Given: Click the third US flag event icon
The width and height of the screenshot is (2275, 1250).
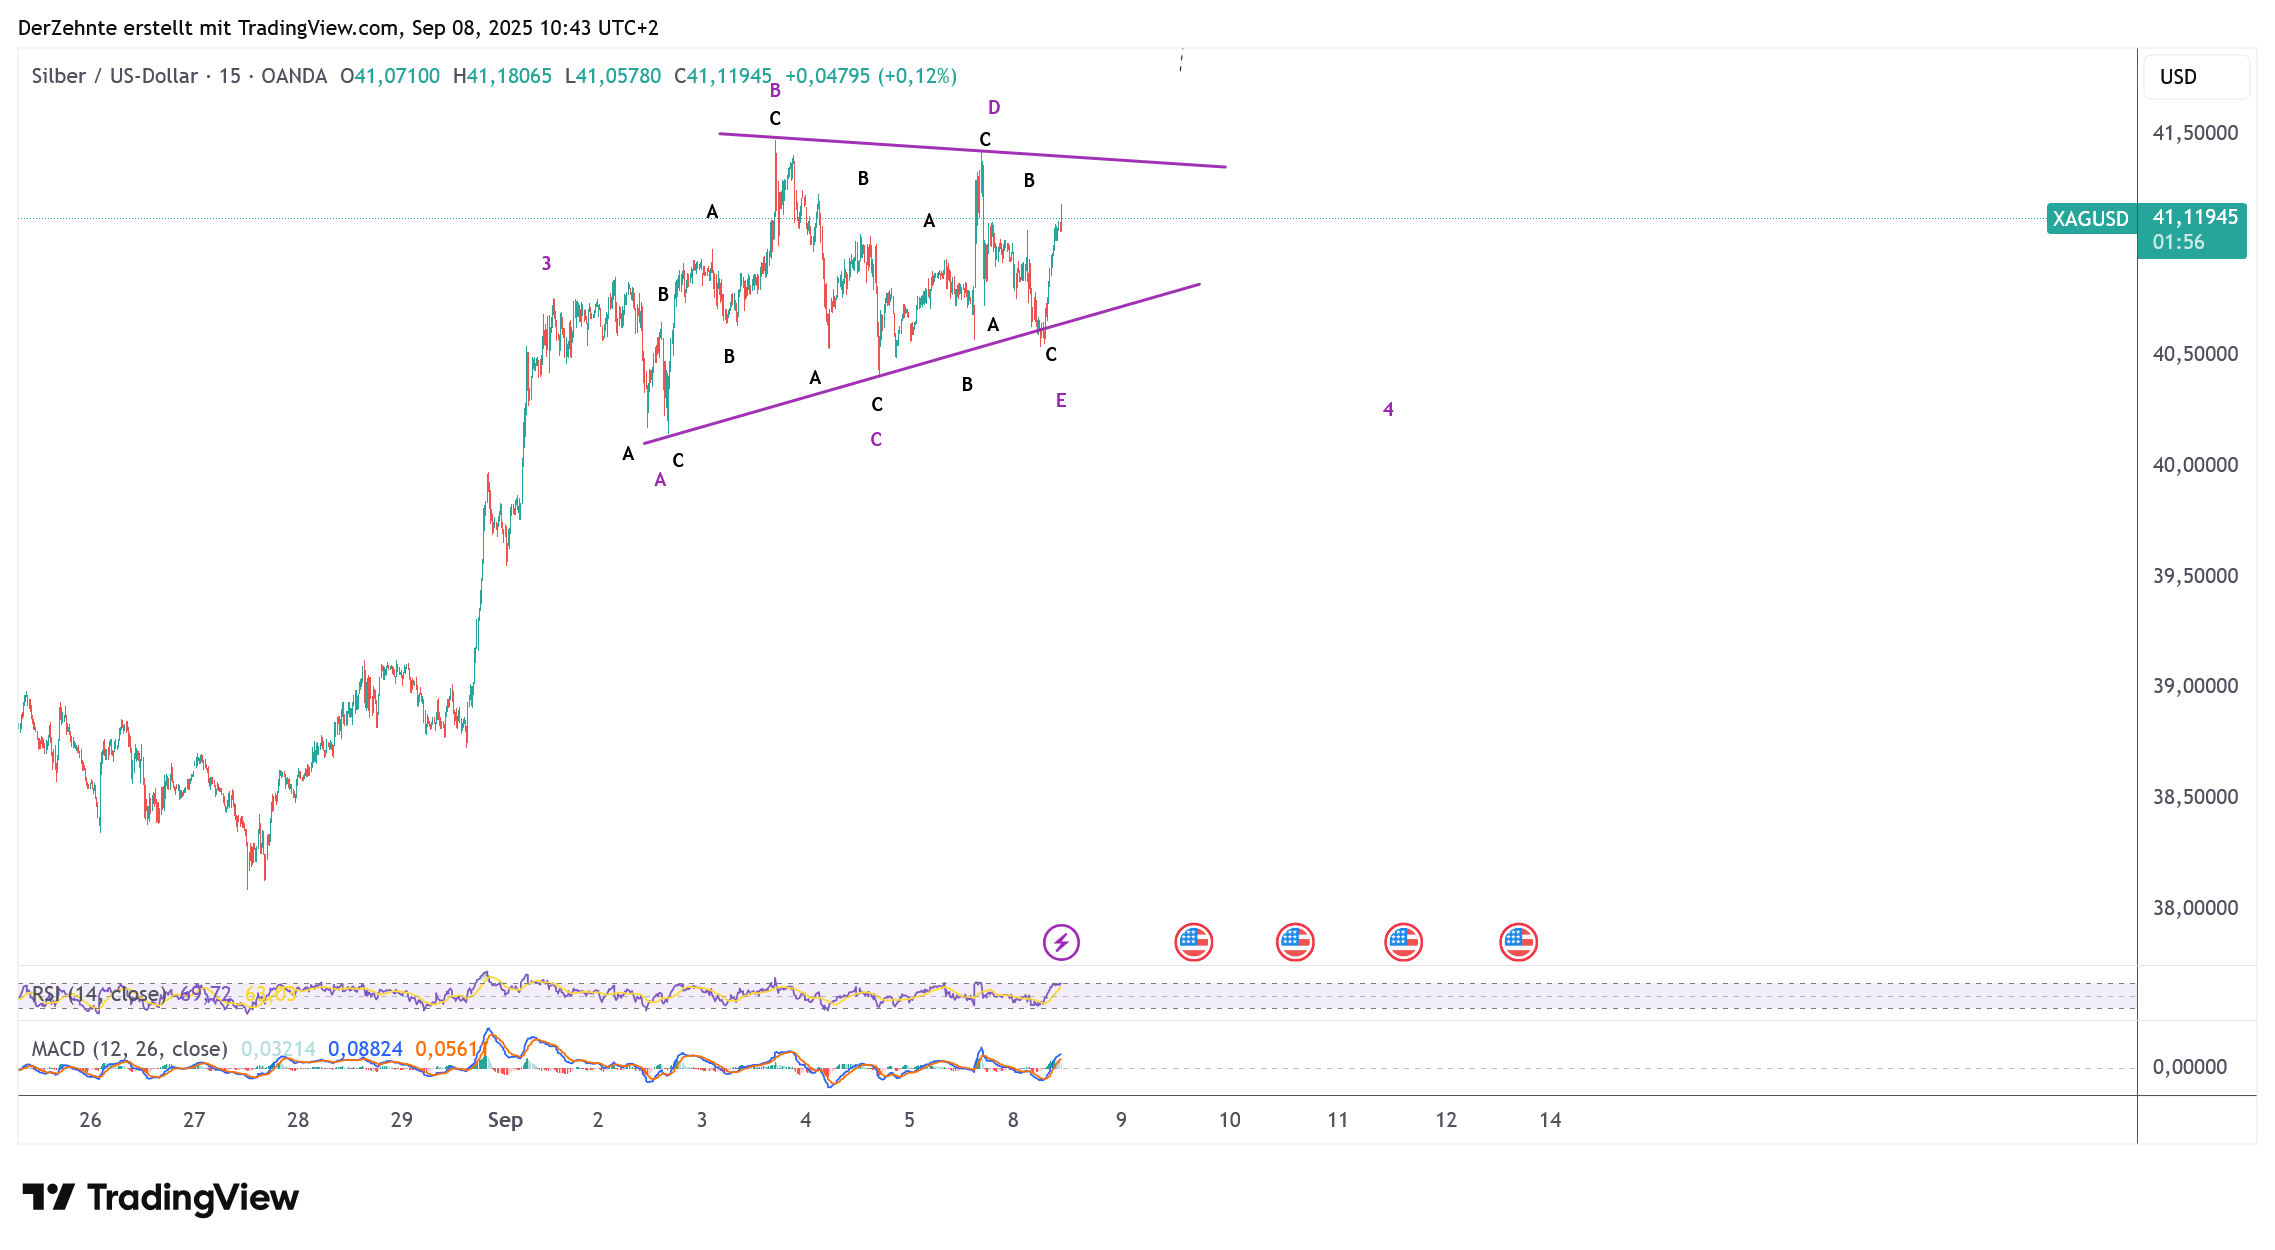Looking at the screenshot, I should click(x=1403, y=942).
